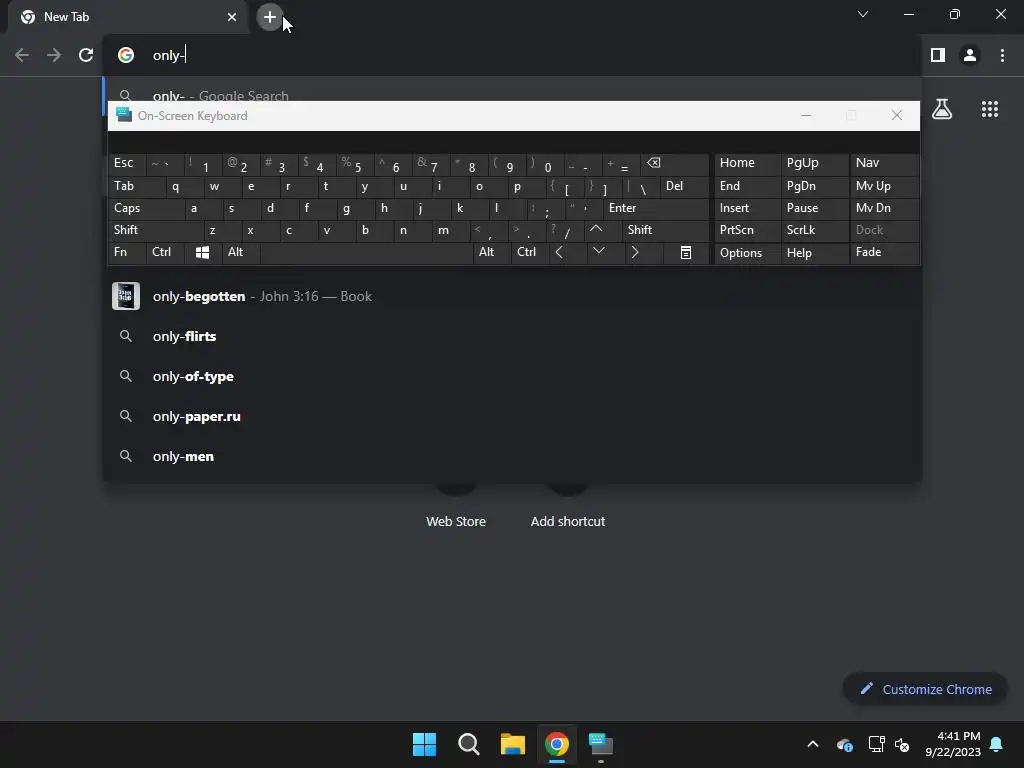Toggle the Nav key on keyboard
Screen dimensions: 1024x768
[884, 163]
